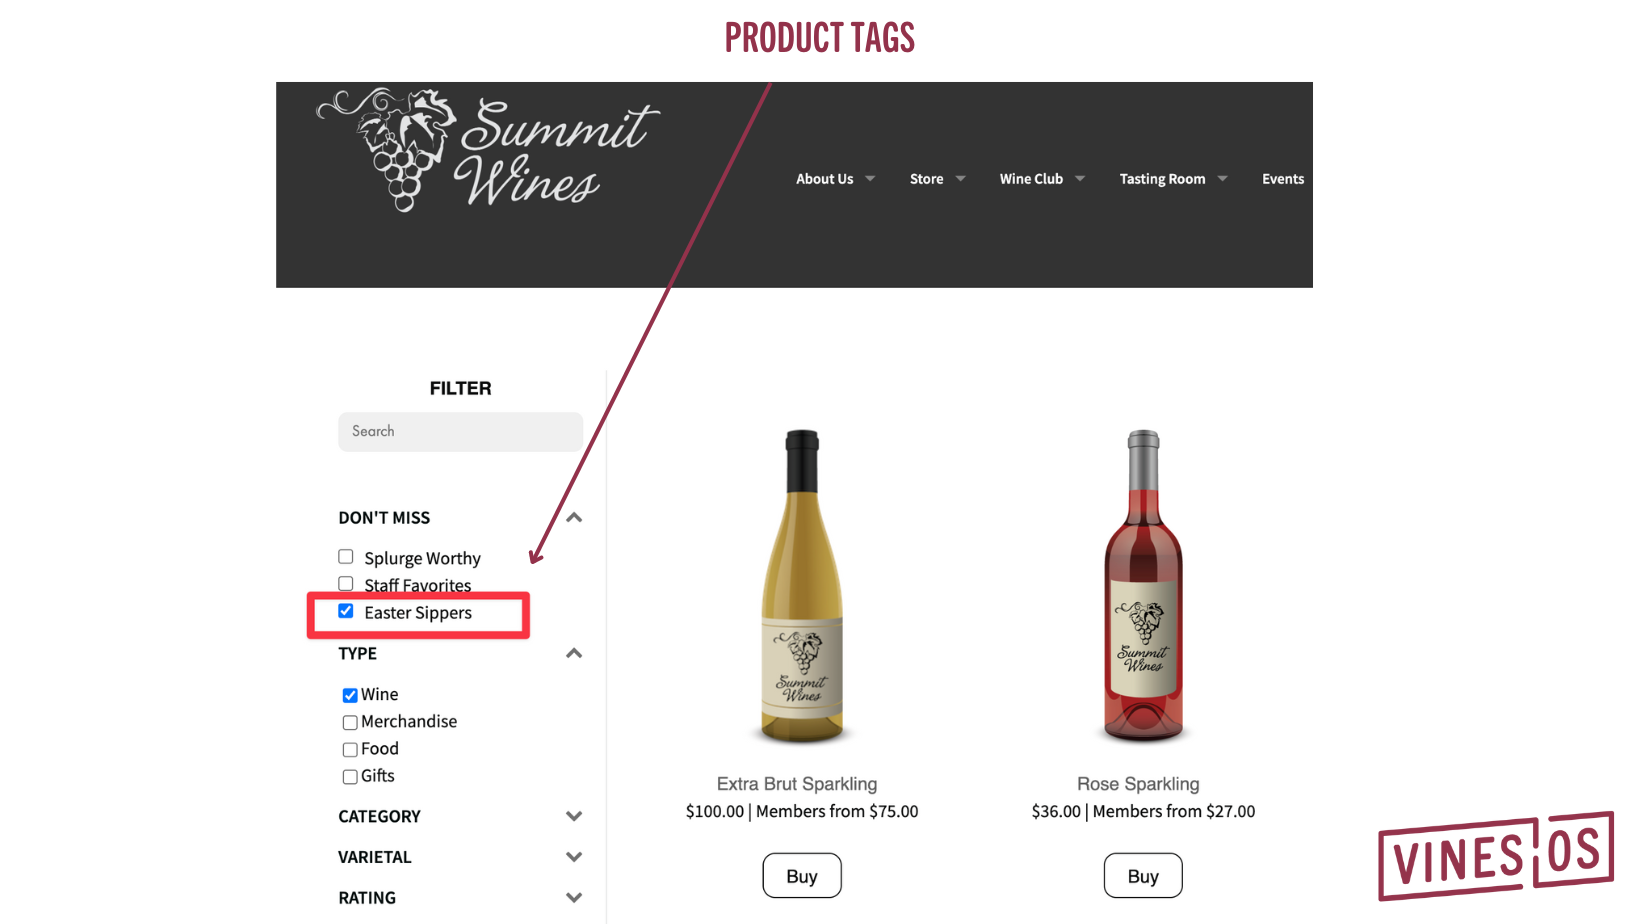Expand the Varietal filter chevron

tap(574, 857)
